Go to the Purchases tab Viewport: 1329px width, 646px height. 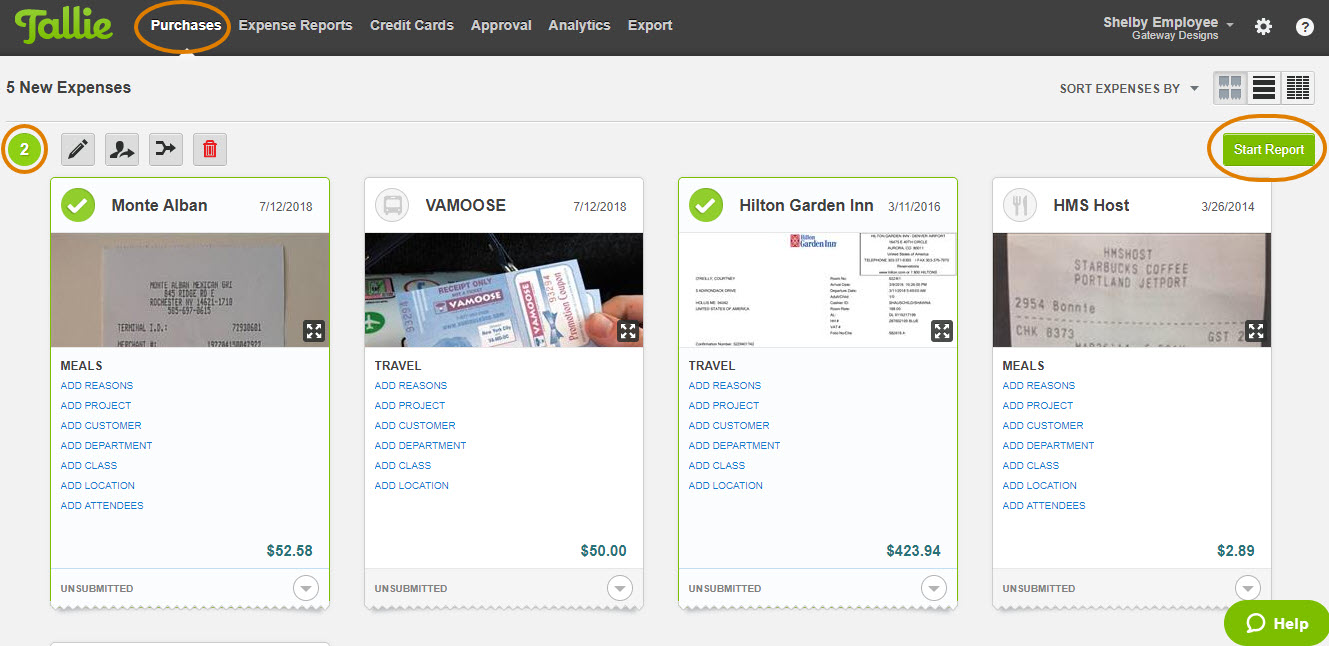tap(186, 25)
